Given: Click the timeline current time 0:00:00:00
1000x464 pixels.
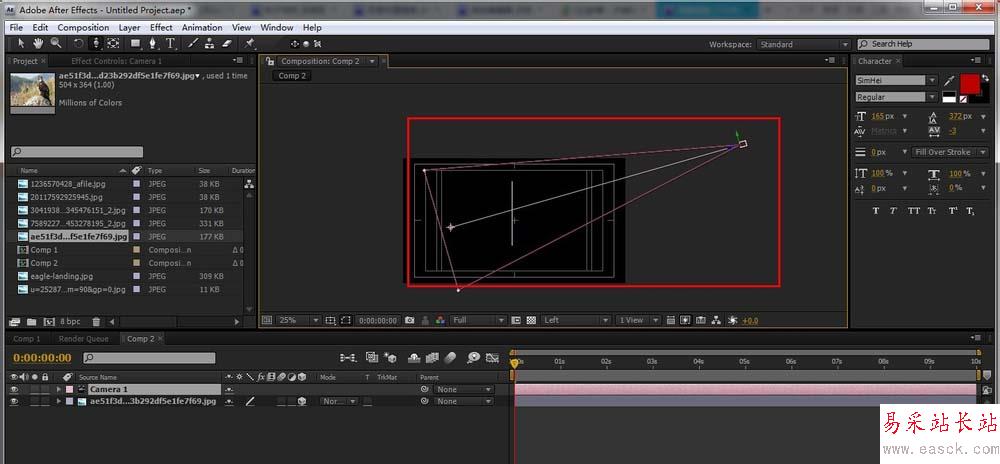Looking at the screenshot, I should pos(42,358).
